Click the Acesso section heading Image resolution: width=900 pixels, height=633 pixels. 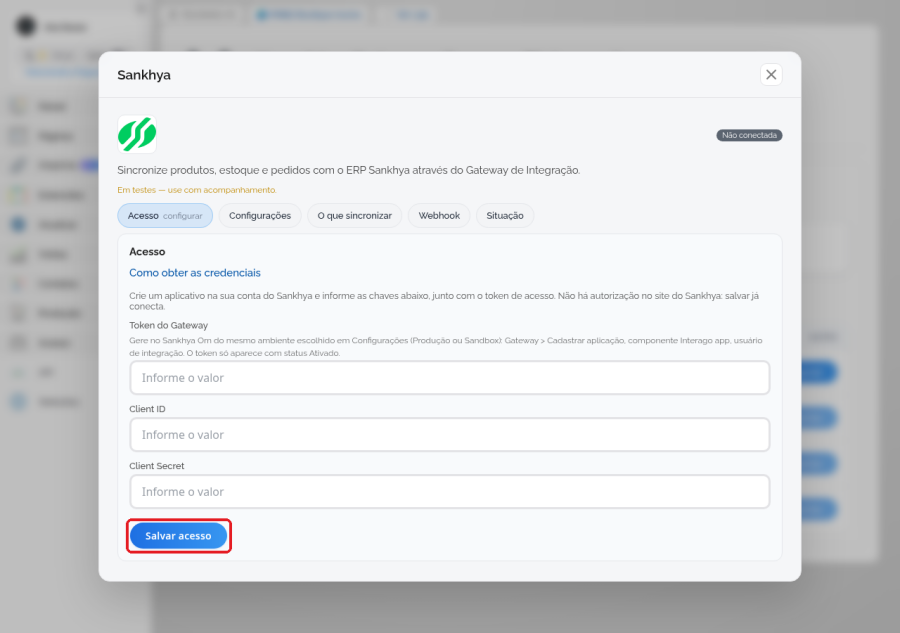147,251
